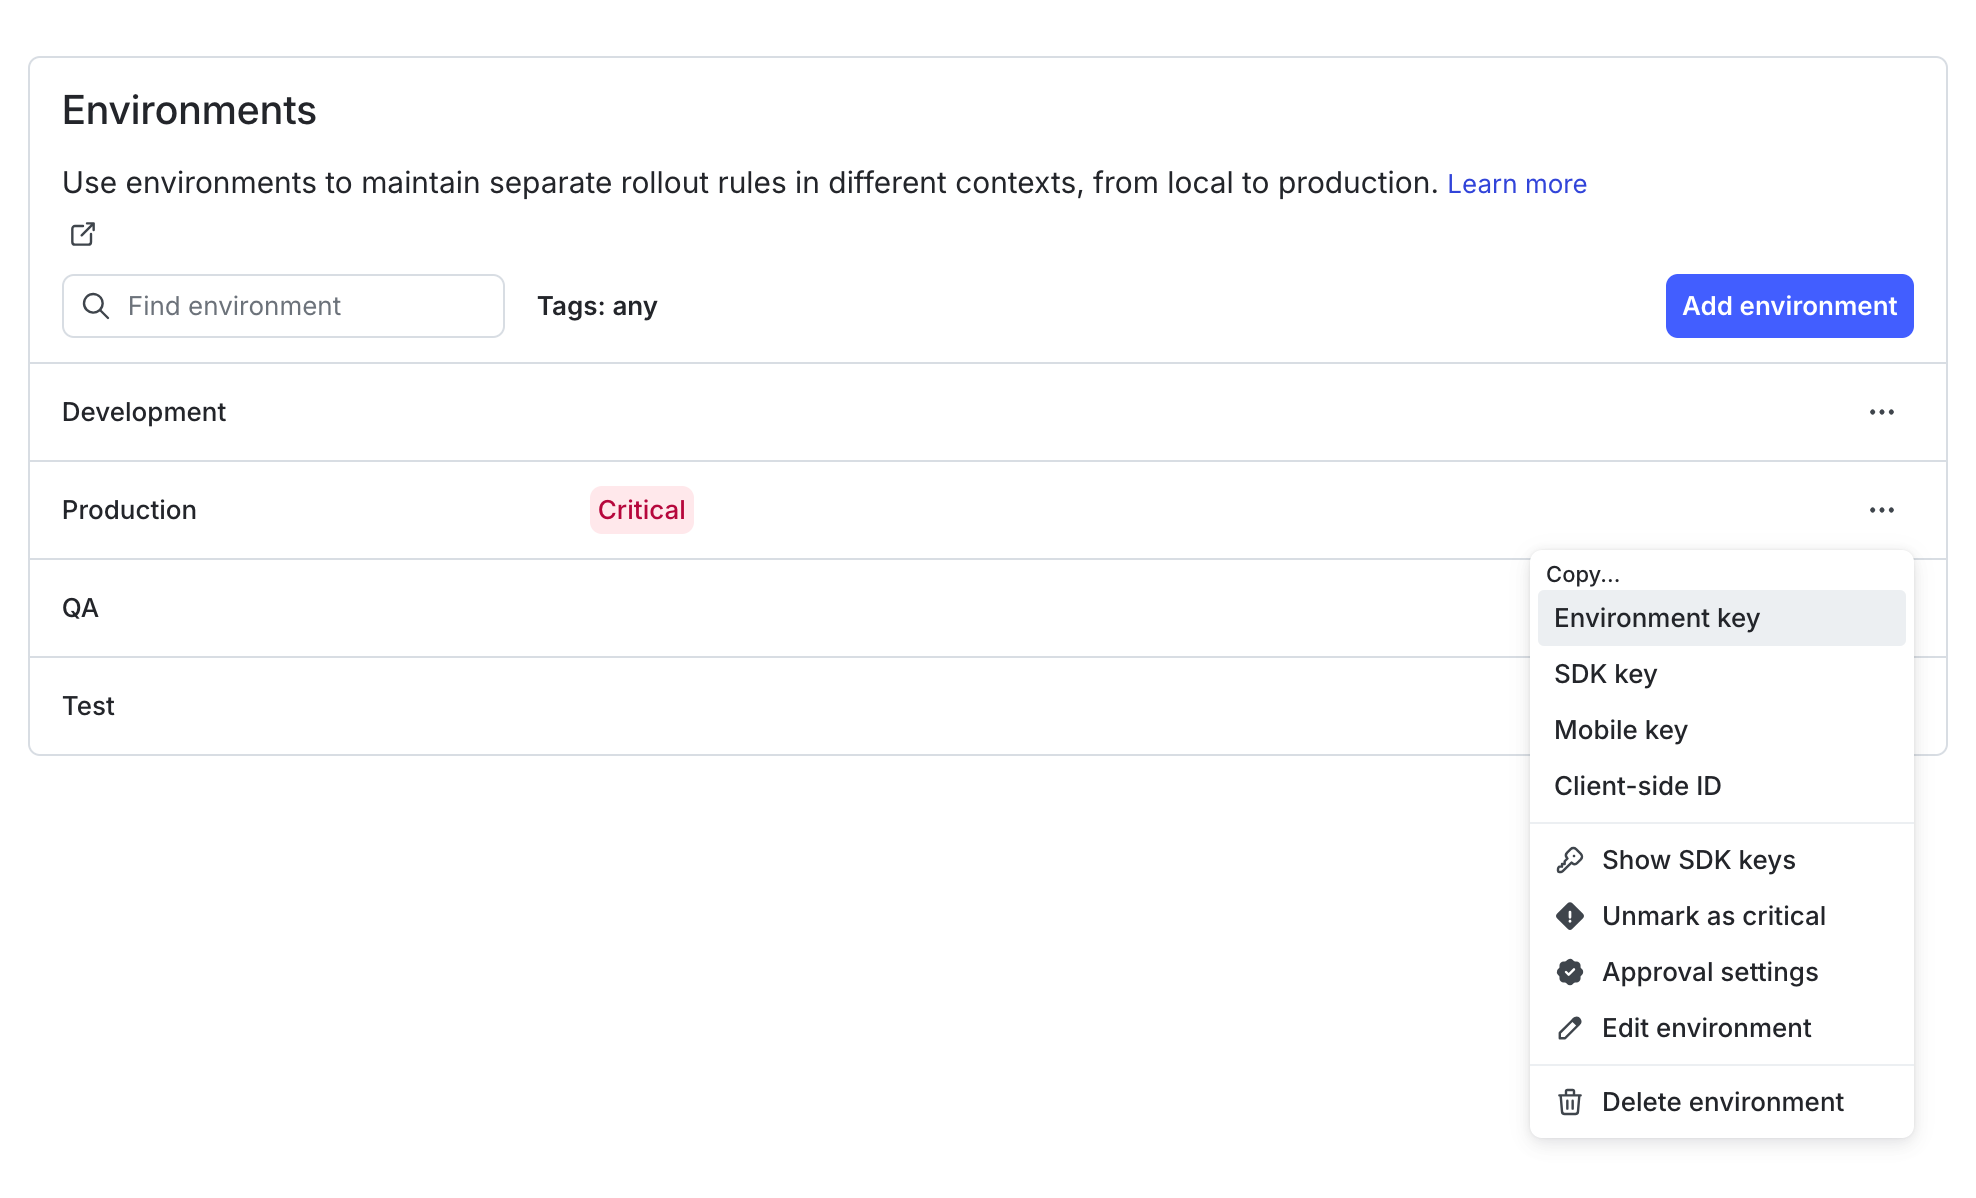Click inside the Find environment search box
The width and height of the screenshot is (1976, 1198).
tap(283, 306)
